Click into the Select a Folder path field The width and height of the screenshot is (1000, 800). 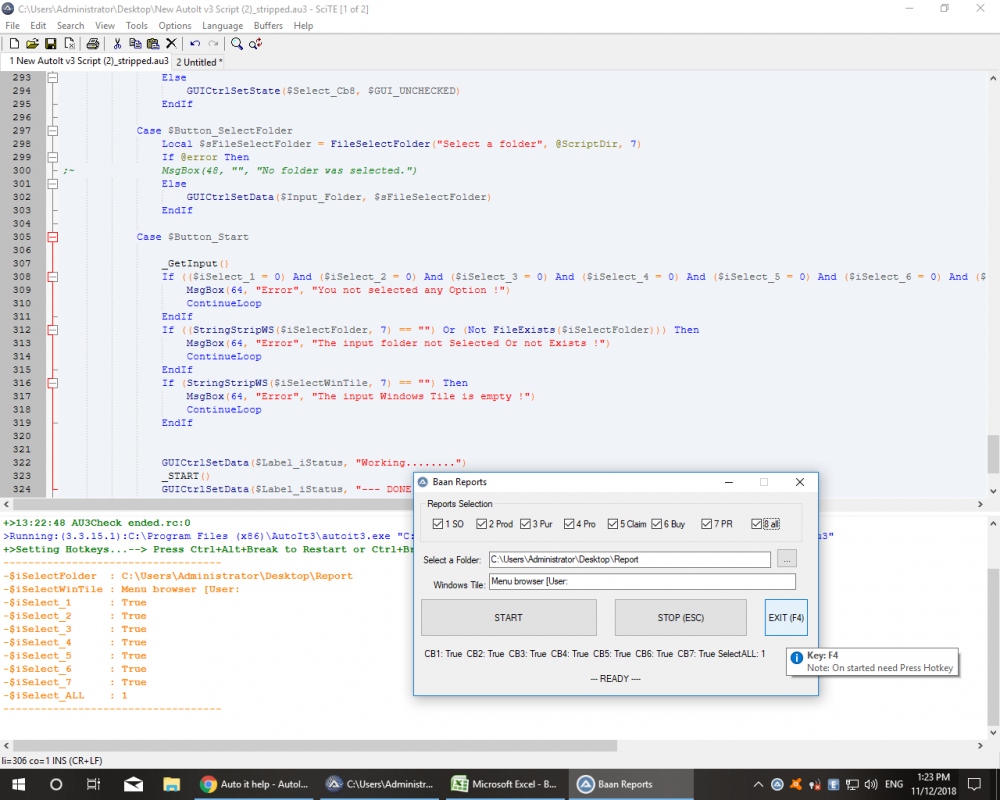(630, 559)
